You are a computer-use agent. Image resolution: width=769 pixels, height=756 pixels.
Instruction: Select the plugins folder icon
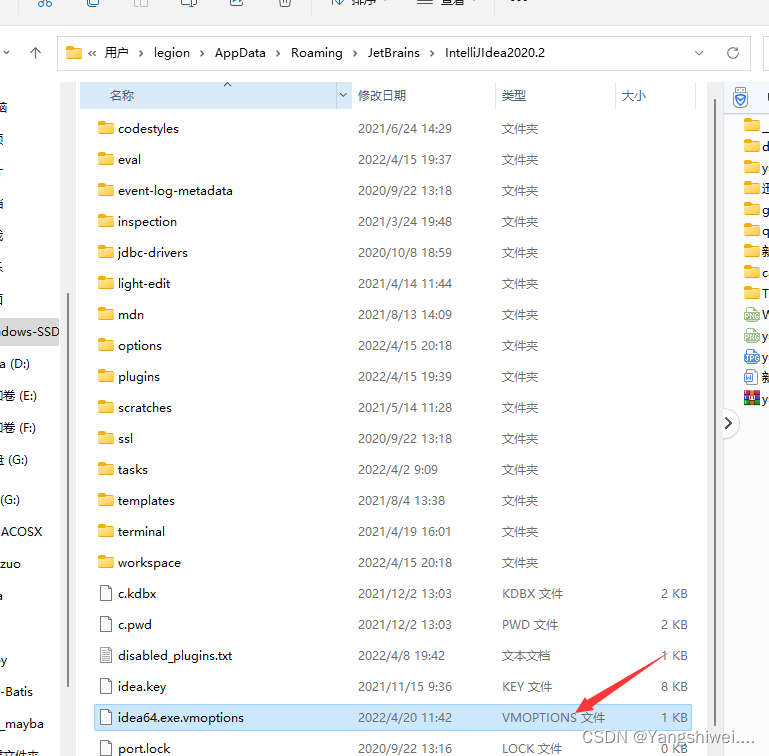(x=105, y=376)
